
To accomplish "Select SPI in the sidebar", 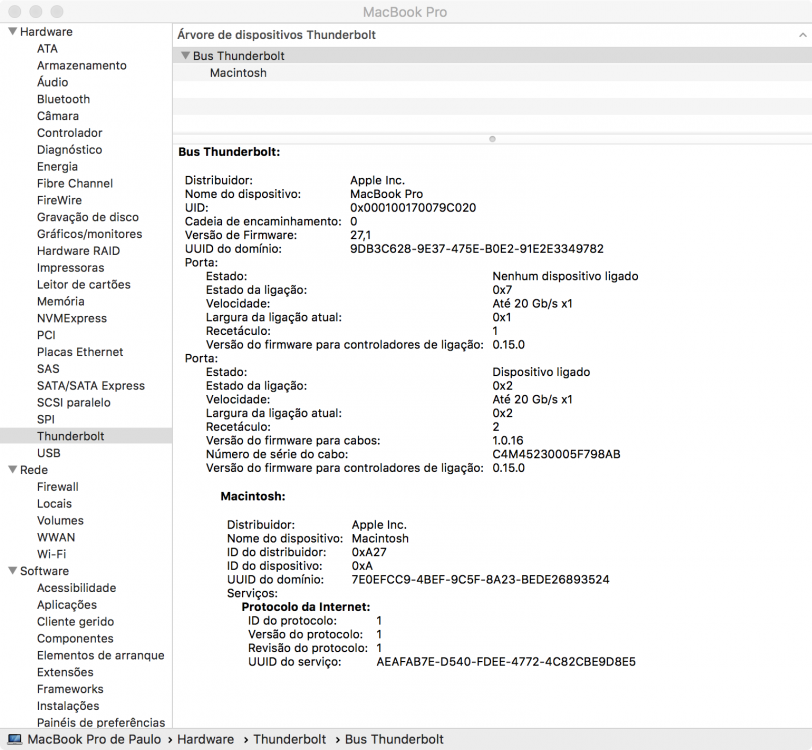I will 46,419.
